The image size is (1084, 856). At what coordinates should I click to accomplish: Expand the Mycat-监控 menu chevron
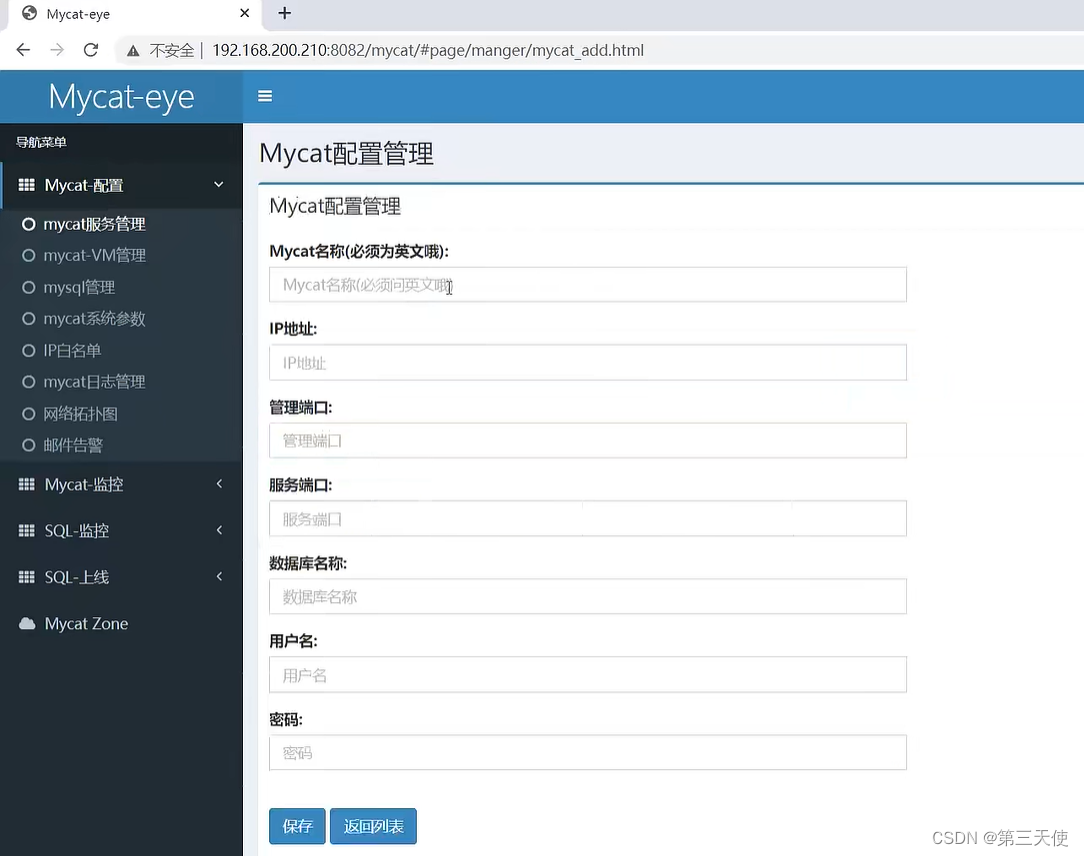coord(219,484)
